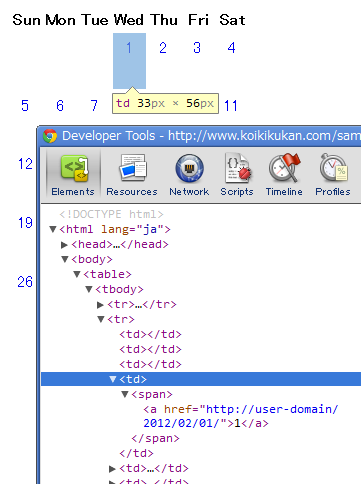Click the Sat column header
The image size is (361, 484).
232,20
